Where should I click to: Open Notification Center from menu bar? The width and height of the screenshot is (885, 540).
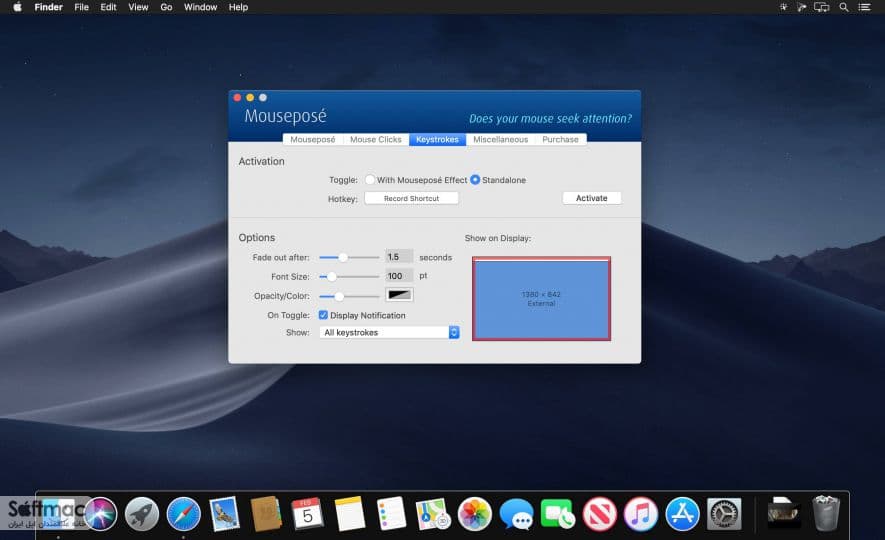[865, 7]
